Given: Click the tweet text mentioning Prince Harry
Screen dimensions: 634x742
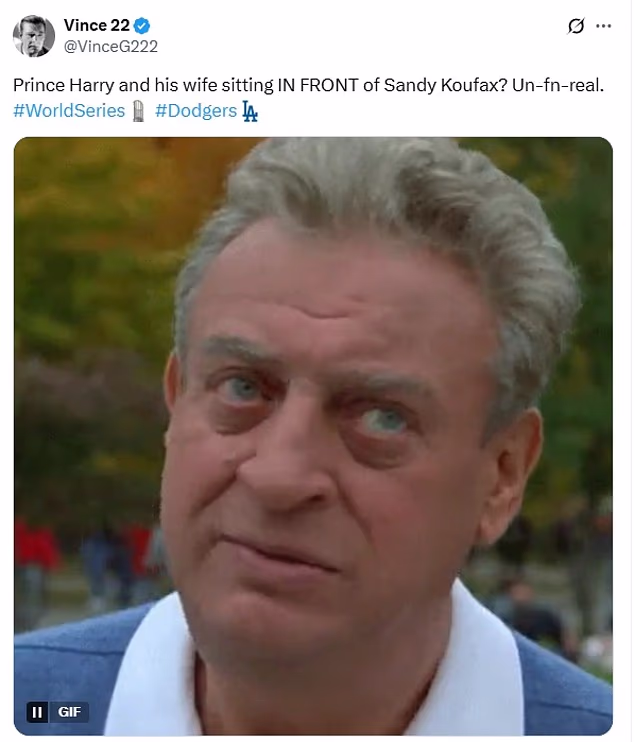Looking at the screenshot, I should (308, 85).
